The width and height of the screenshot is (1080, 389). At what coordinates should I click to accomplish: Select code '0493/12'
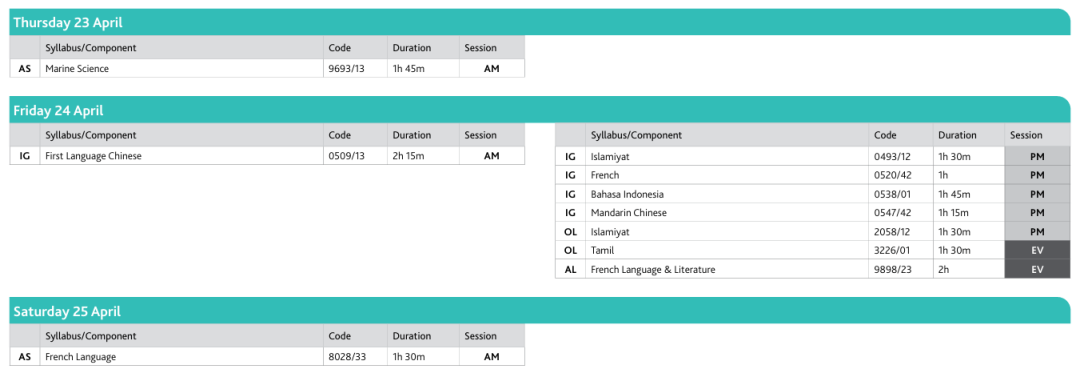(900, 156)
